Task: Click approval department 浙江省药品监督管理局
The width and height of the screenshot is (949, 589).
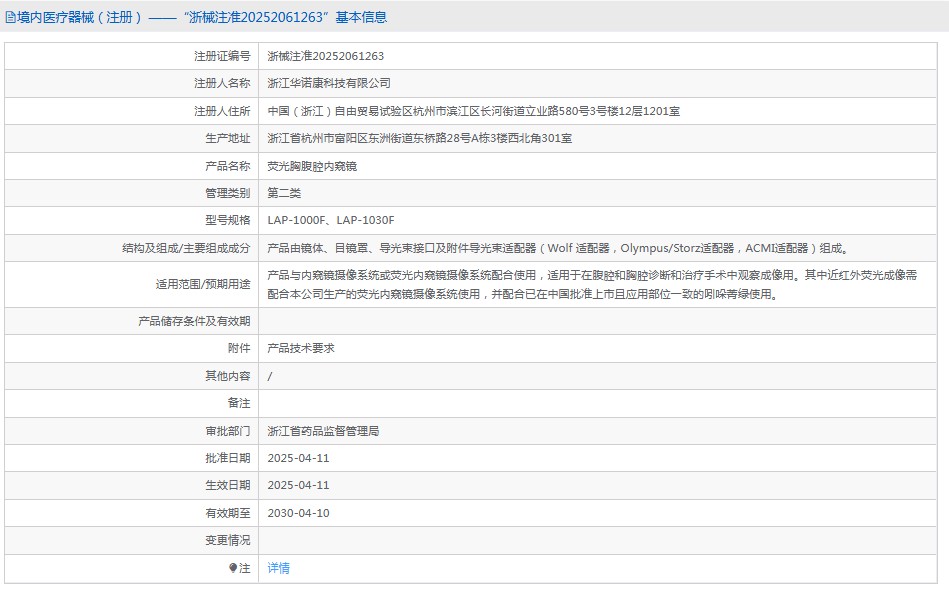Action: coord(323,431)
